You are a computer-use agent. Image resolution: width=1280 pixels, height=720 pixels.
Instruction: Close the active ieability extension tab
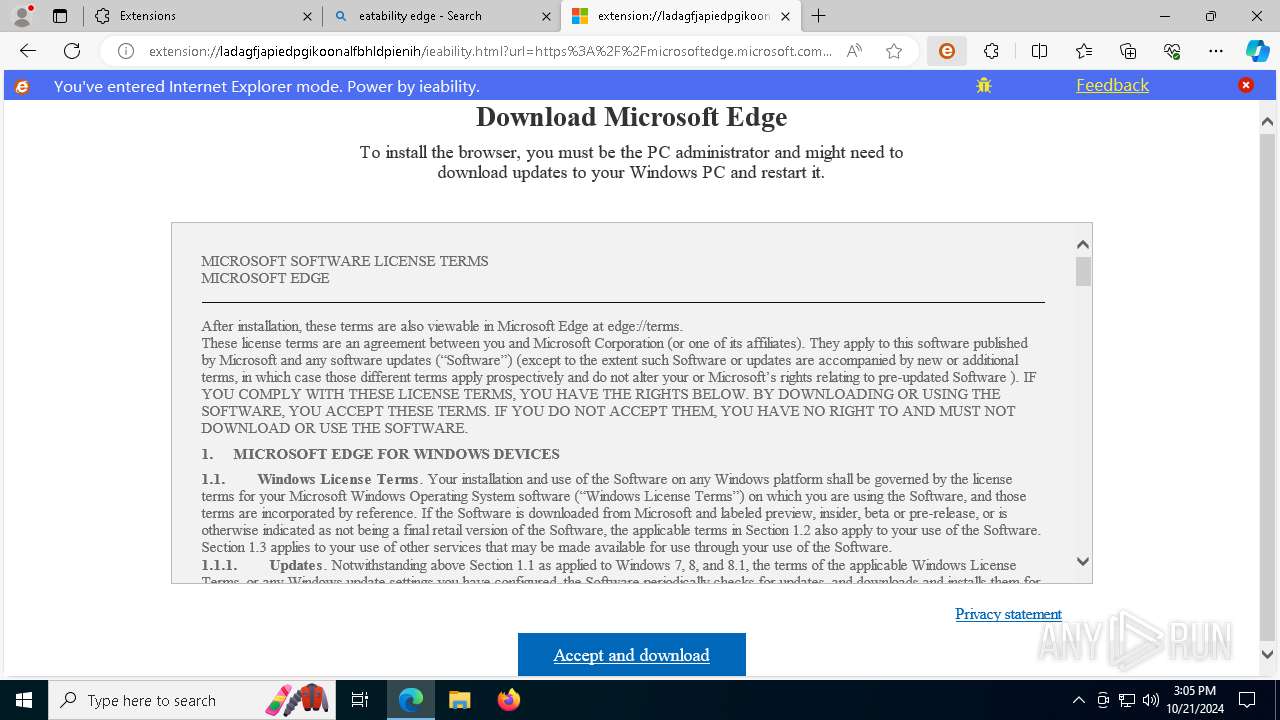[x=785, y=16]
